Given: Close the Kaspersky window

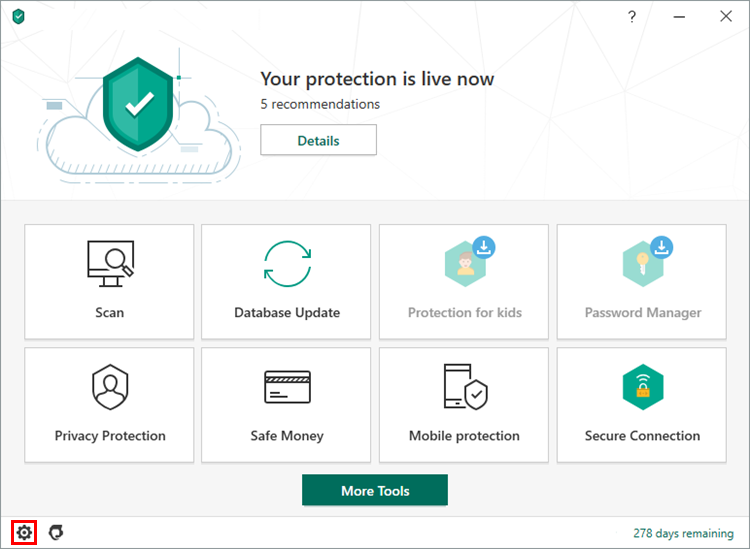Looking at the screenshot, I should [726, 16].
